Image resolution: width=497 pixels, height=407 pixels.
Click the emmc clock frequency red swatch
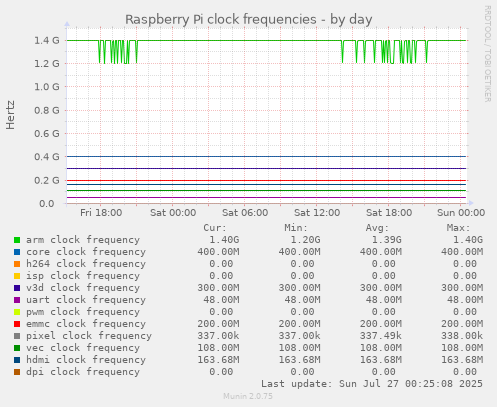pyautogui.click(x=17, y=324)
